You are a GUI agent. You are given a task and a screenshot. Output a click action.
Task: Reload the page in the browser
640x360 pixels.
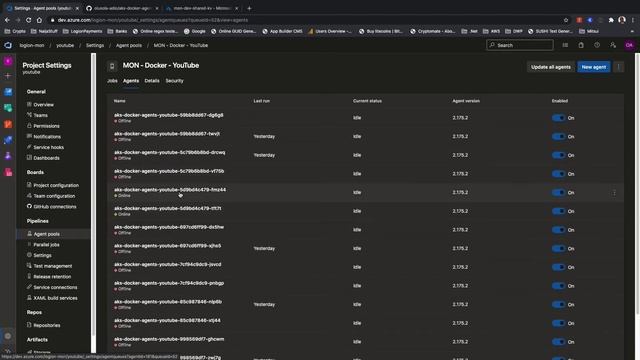29,20
